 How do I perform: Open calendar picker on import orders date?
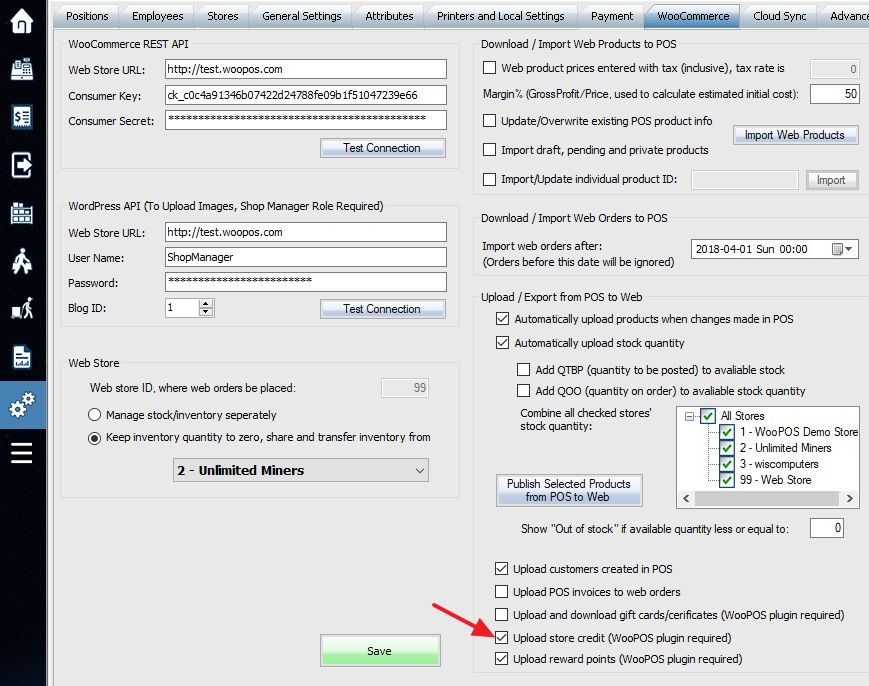pyautogui.click(x=837, y=249)
